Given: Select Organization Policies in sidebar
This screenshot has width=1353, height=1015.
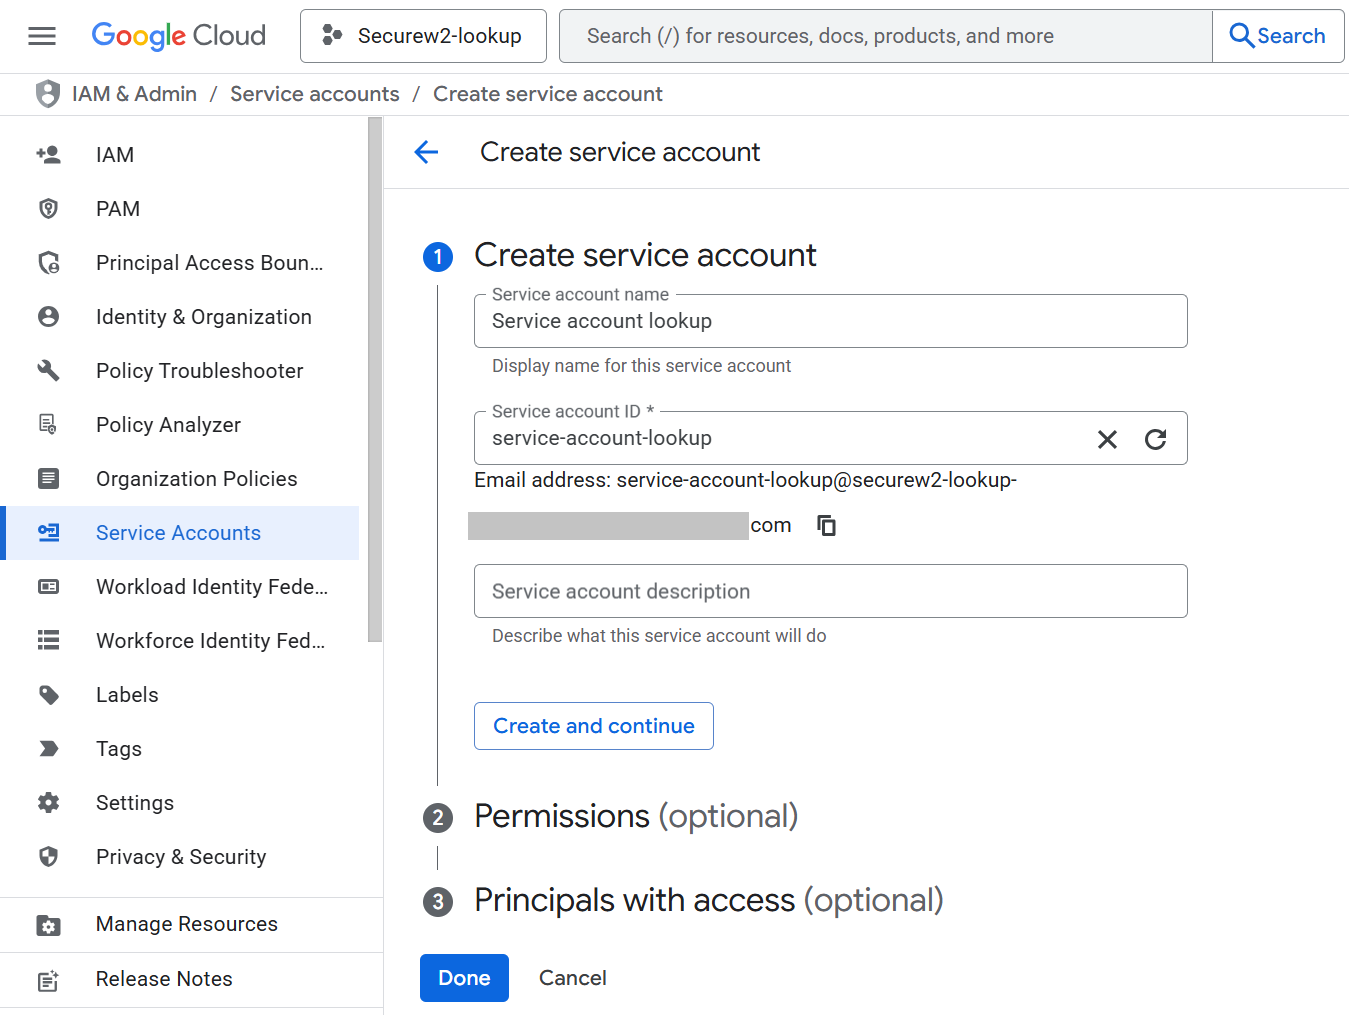Looking at the screenshot, I should tap(196, 479).
